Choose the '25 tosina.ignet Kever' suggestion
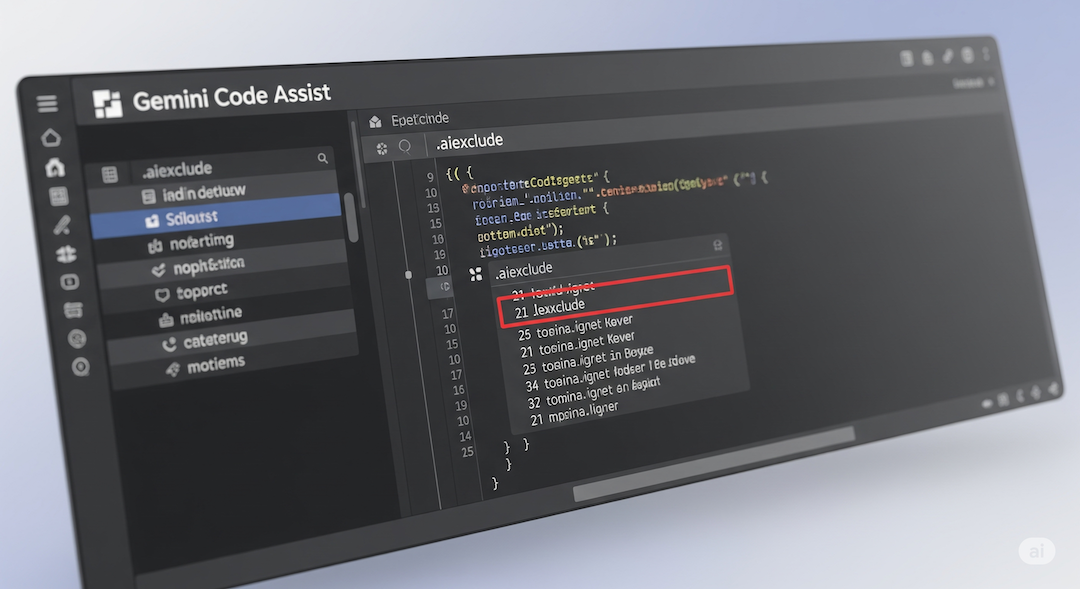1080x589 pixels. pos(576,329)
